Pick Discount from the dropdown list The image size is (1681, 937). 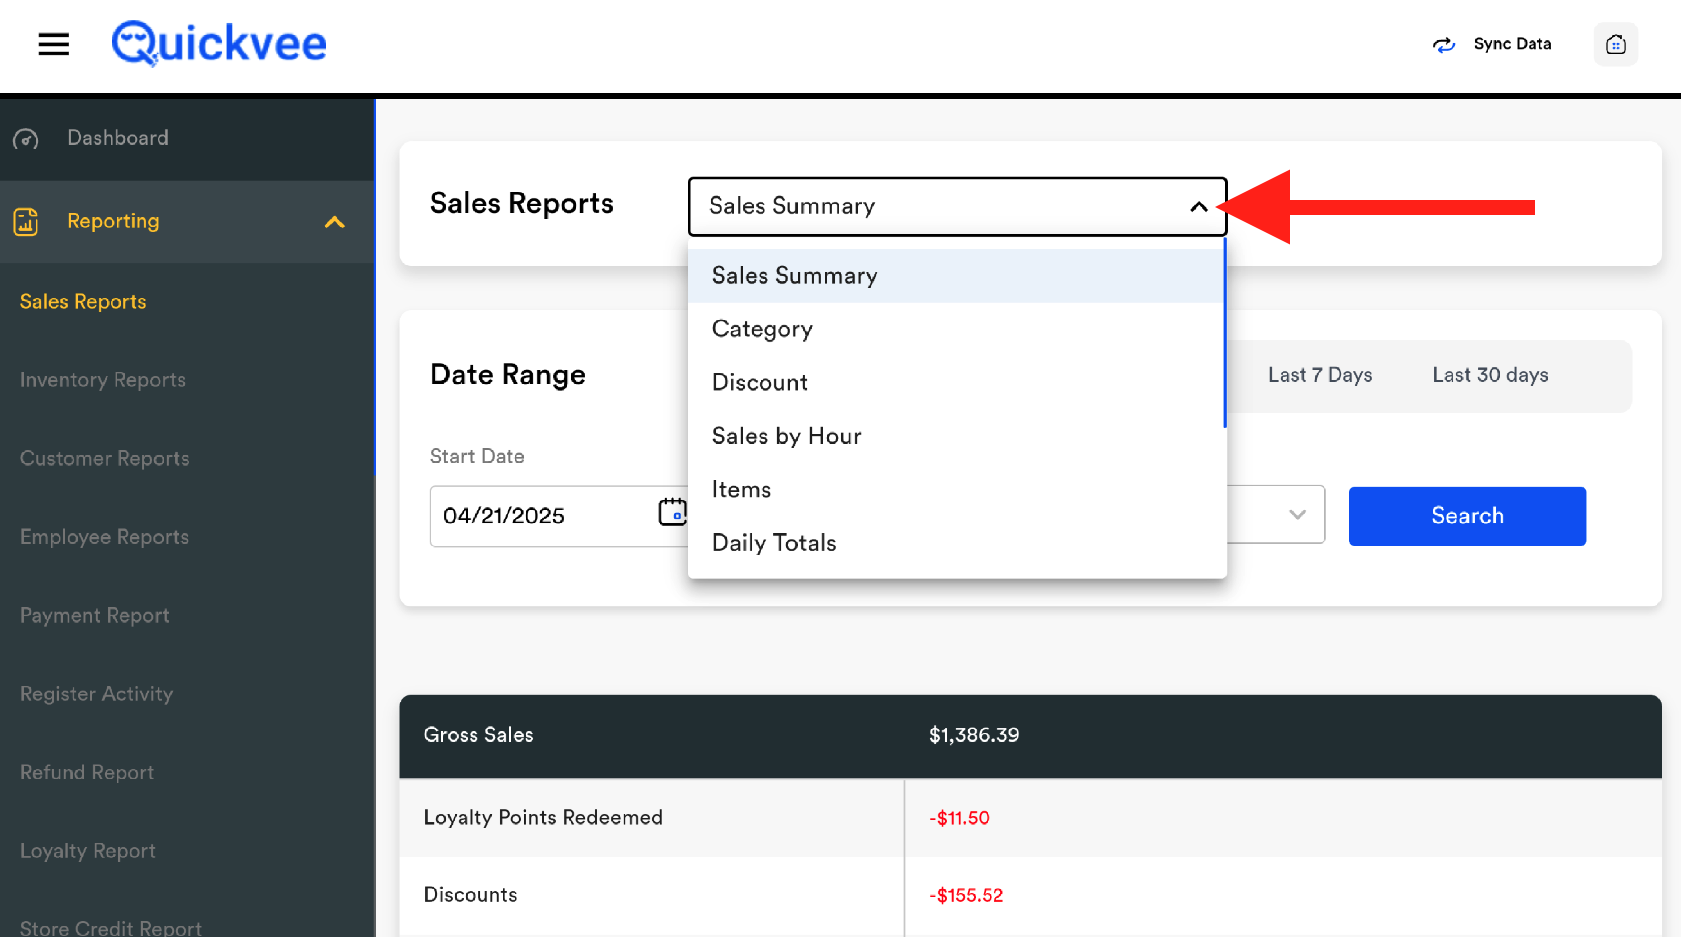point(759,383)
